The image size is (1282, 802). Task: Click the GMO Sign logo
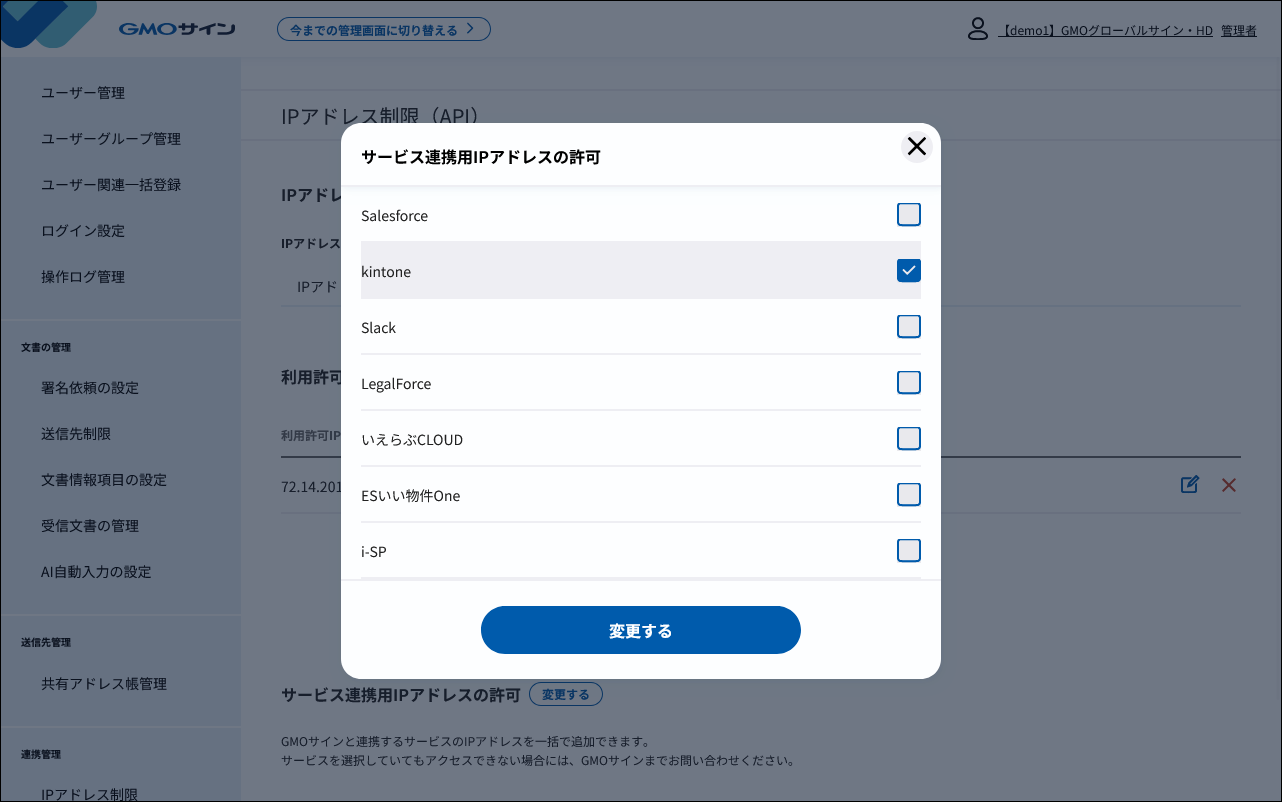177,29
